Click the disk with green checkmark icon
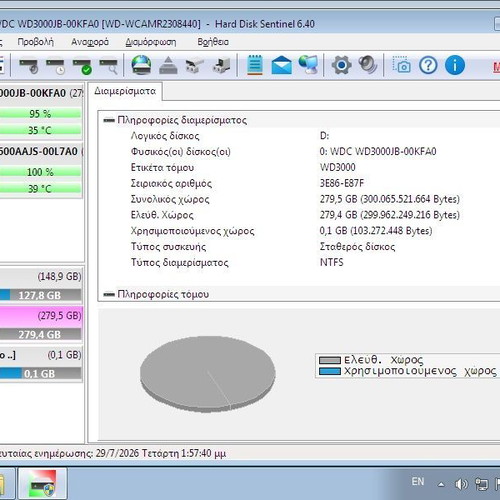 pos(82,66)
